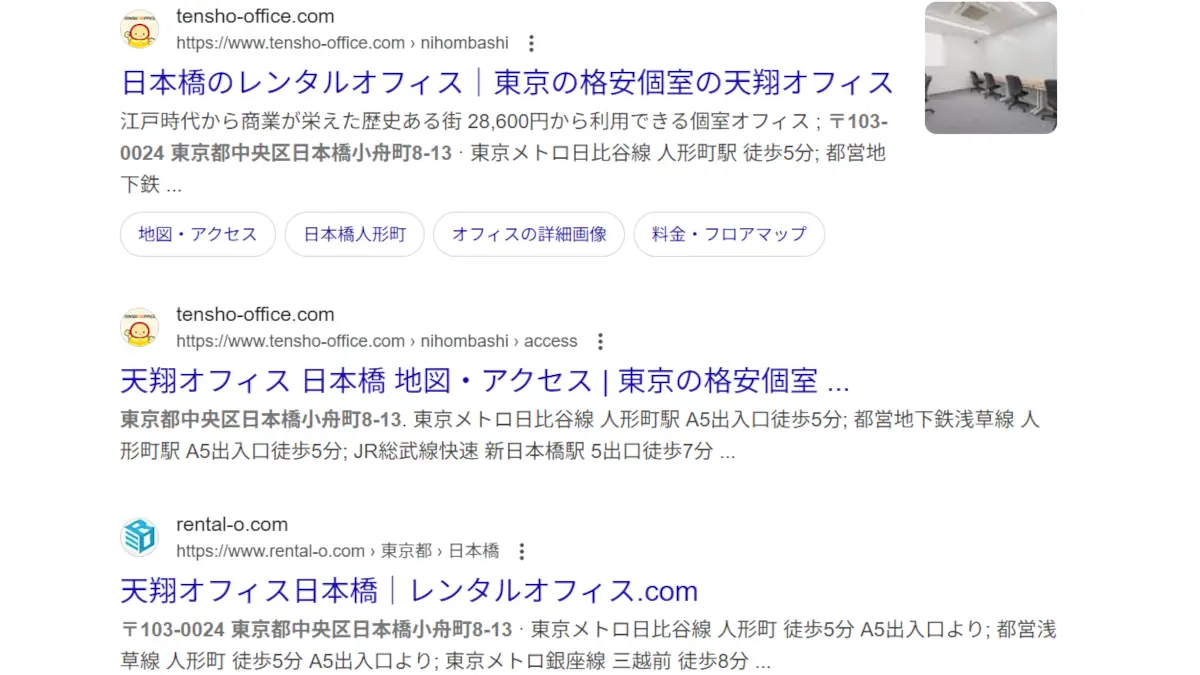Click the office room thumbnail image

(x=991, y=68)
